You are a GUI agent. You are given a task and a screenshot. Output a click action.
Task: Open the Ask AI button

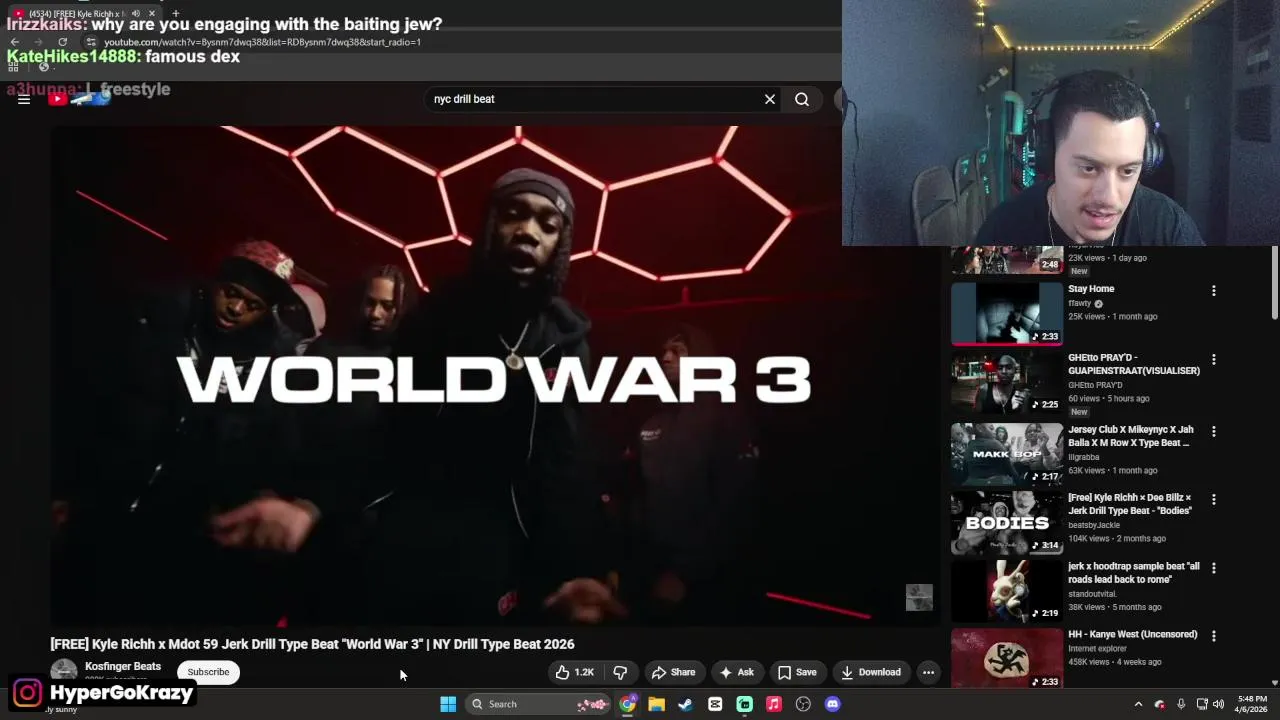tap(737, 672)
